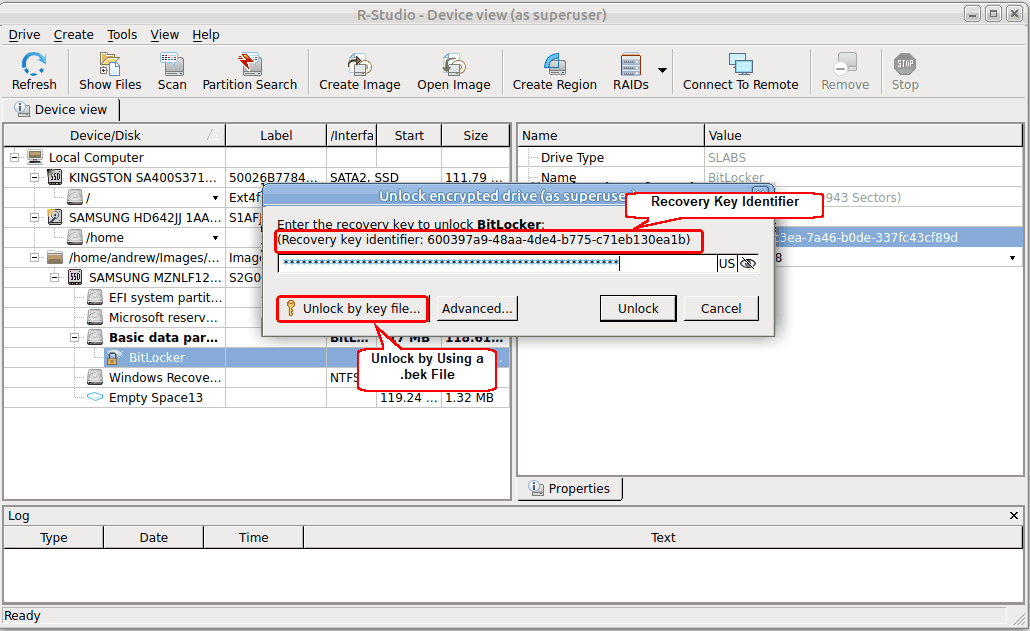Select the BitLocker locked partition icon
The image size is (1030, 631).
click(114, 357)
